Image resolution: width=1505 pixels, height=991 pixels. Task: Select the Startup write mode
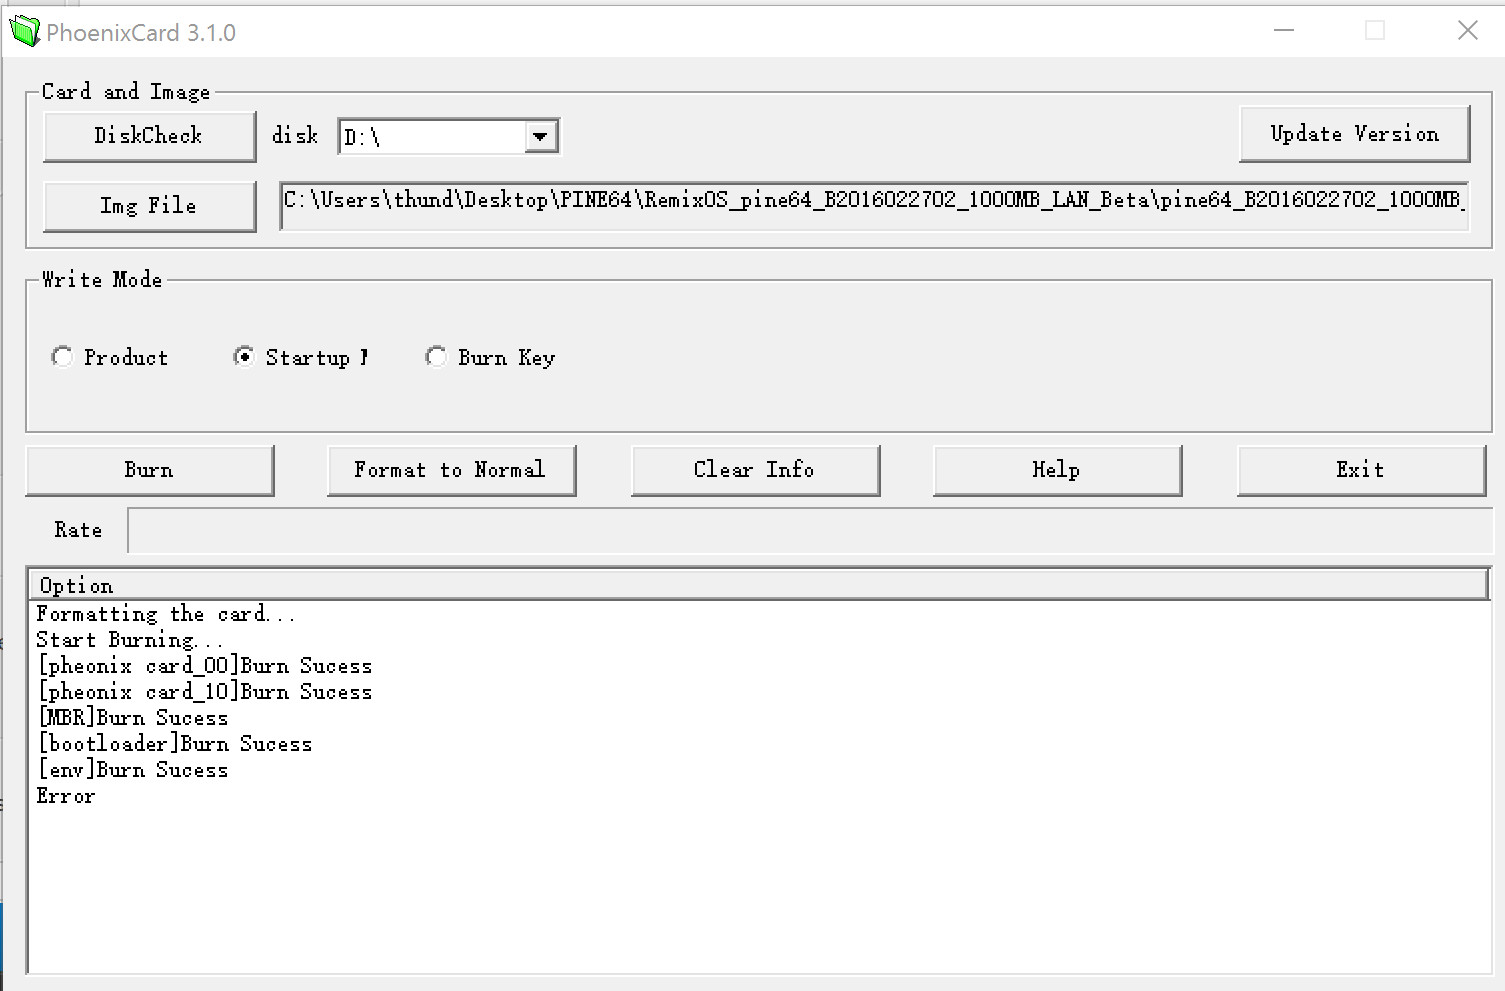pyautogui.click(x=244, y=357)
